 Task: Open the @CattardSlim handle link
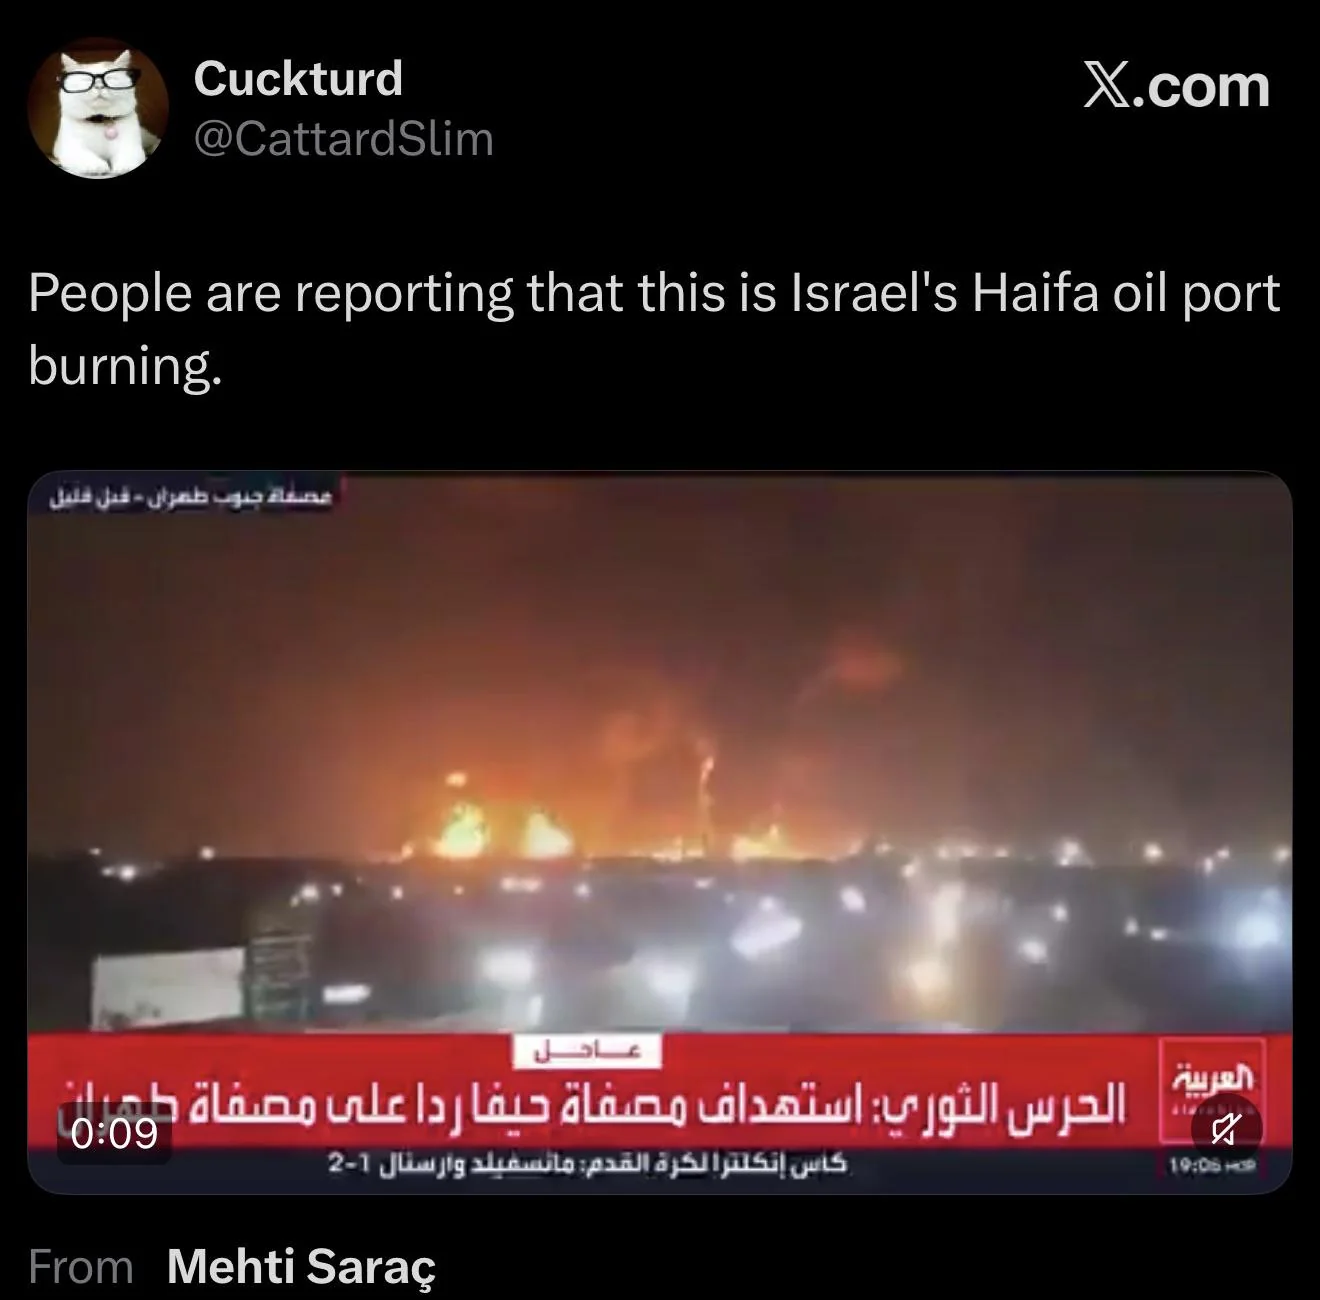pos(343,138)
